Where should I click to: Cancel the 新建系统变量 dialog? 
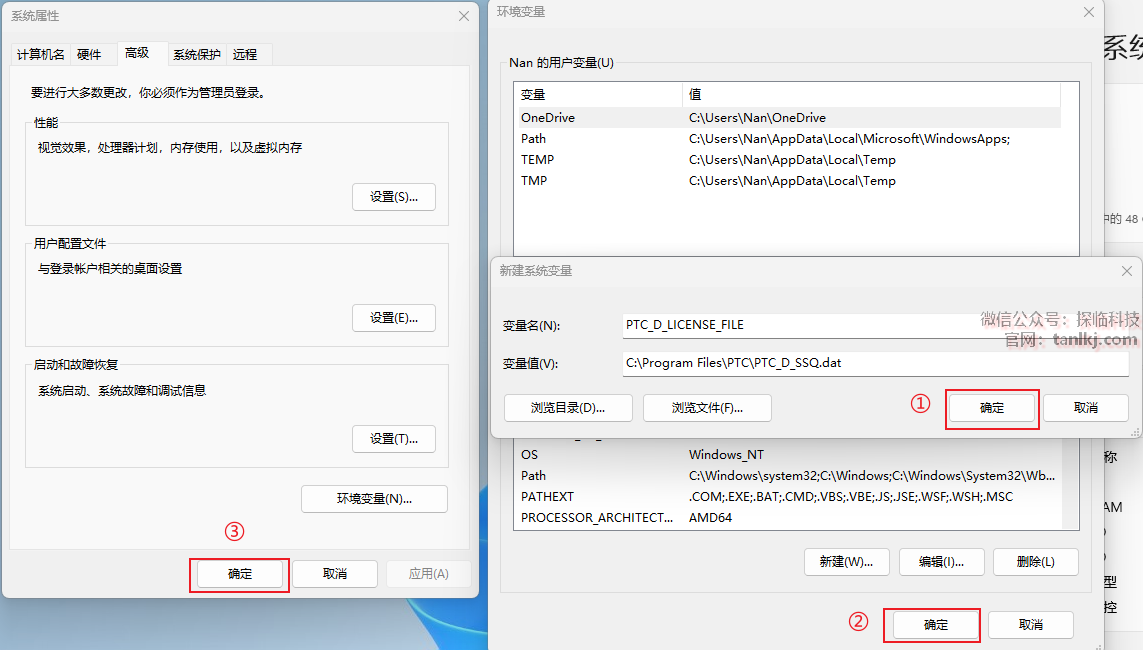point(1085,408)
